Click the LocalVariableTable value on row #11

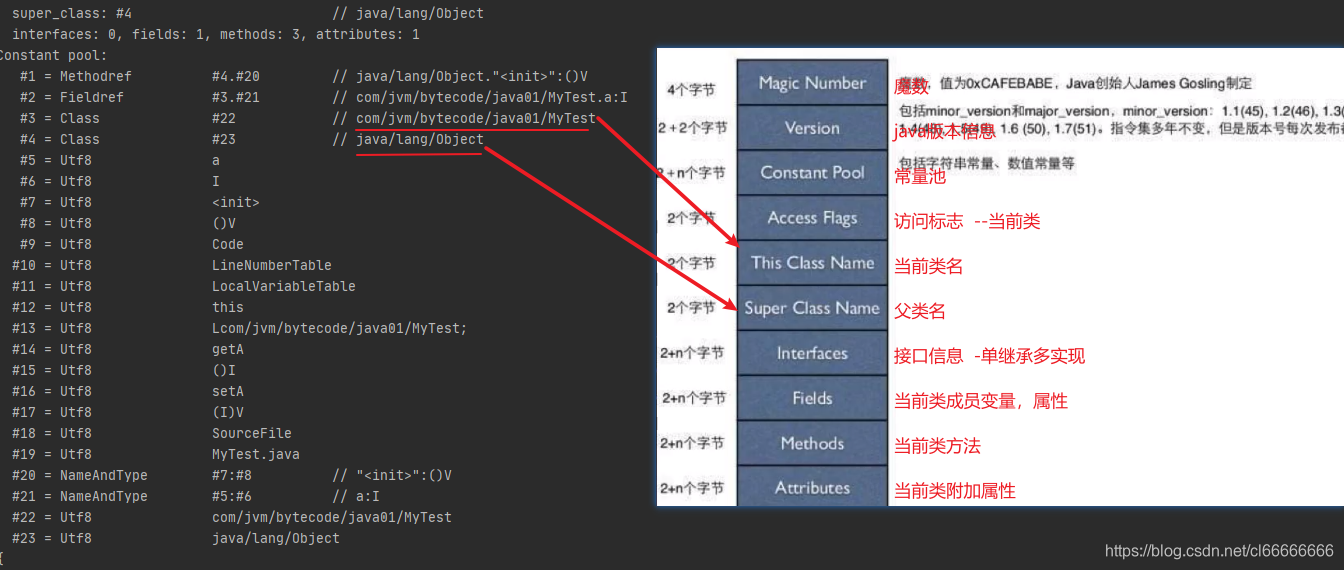[284, 286]
